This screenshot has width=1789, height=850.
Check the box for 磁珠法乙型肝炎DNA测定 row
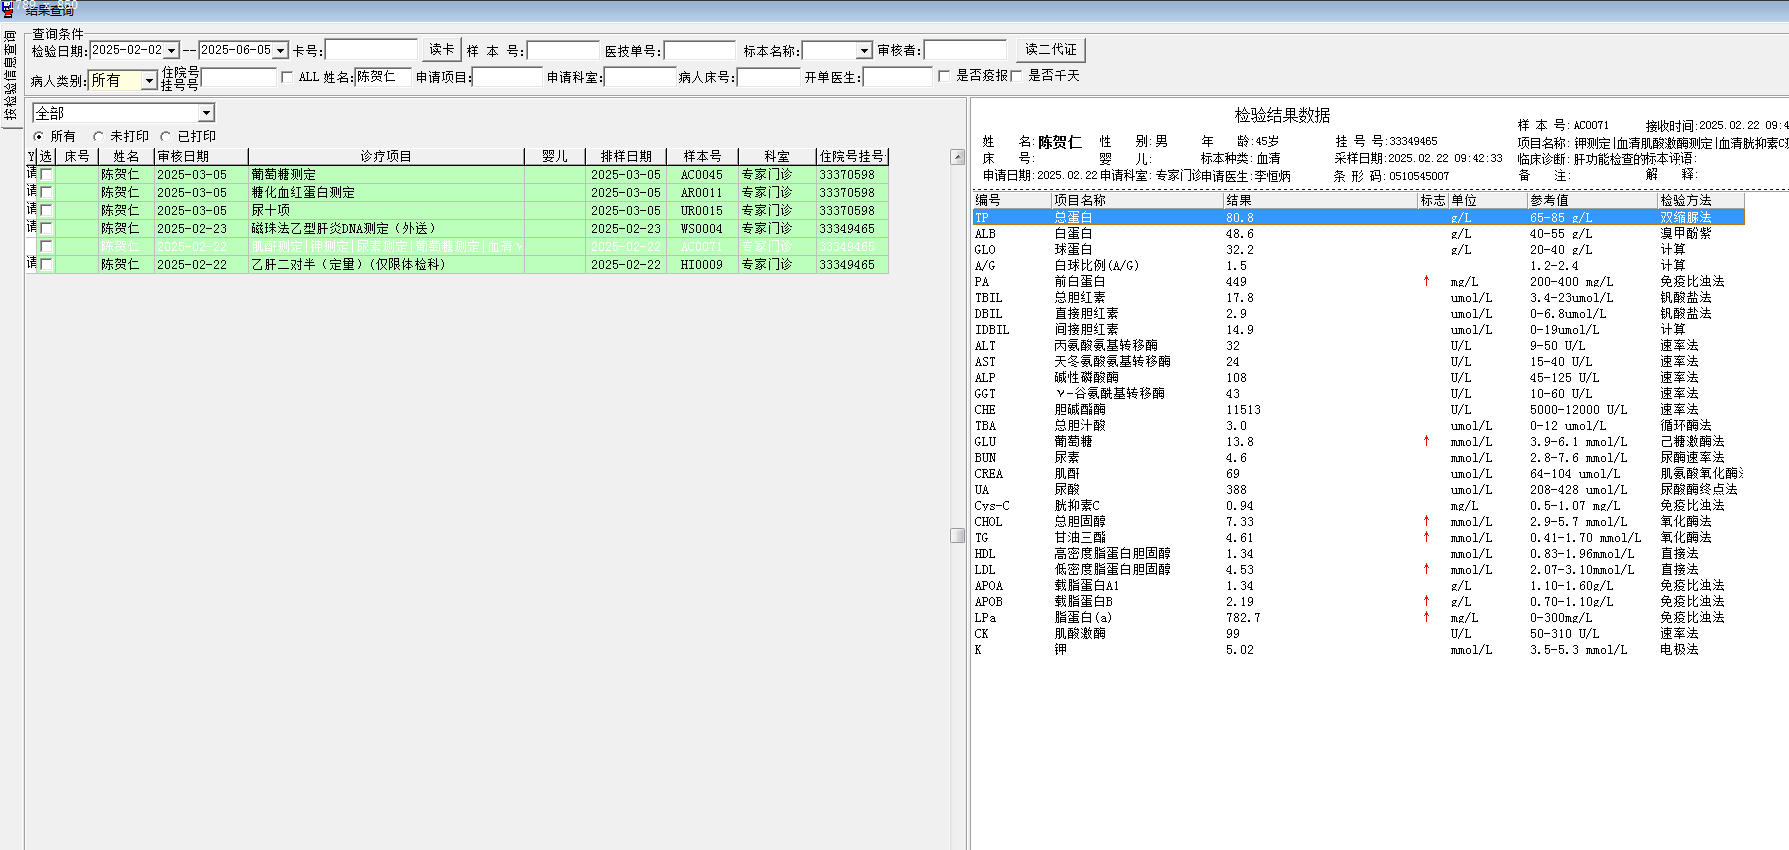coord(46,229)
